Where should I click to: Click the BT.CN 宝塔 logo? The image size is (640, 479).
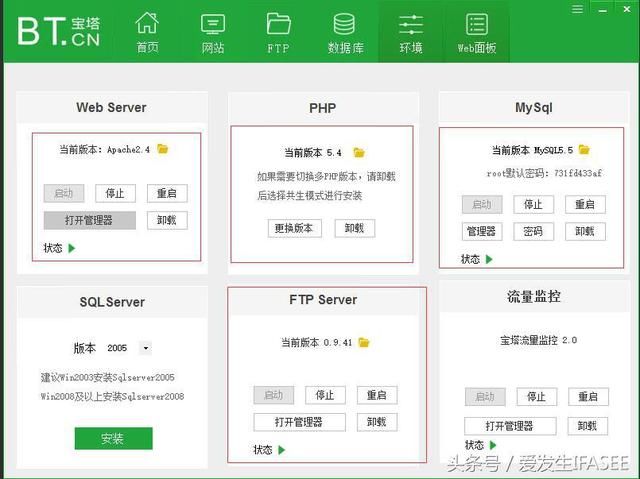point(59,31)
